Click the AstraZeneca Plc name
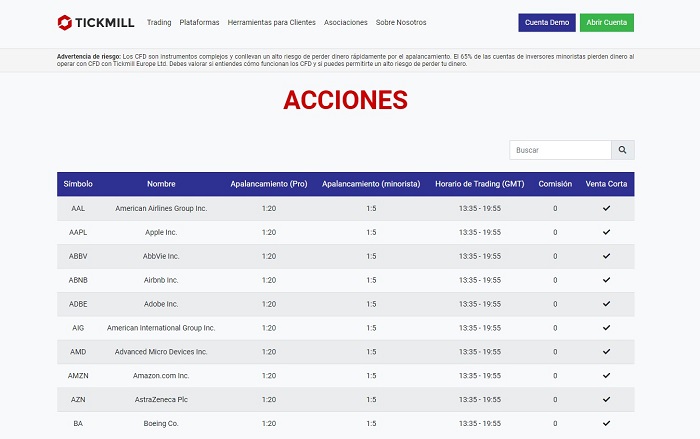 point(161,400)
